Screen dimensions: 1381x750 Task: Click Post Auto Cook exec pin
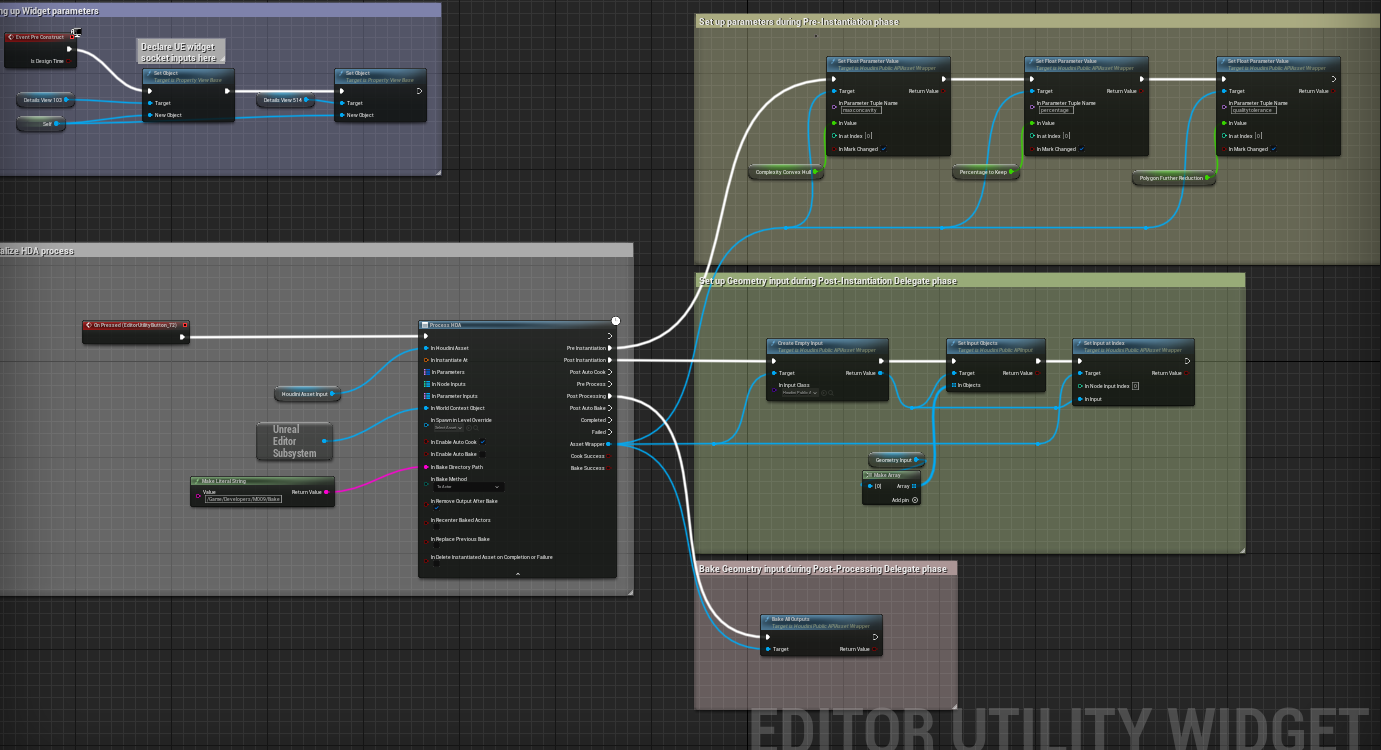pyautogui.click(x=611, y=372)
